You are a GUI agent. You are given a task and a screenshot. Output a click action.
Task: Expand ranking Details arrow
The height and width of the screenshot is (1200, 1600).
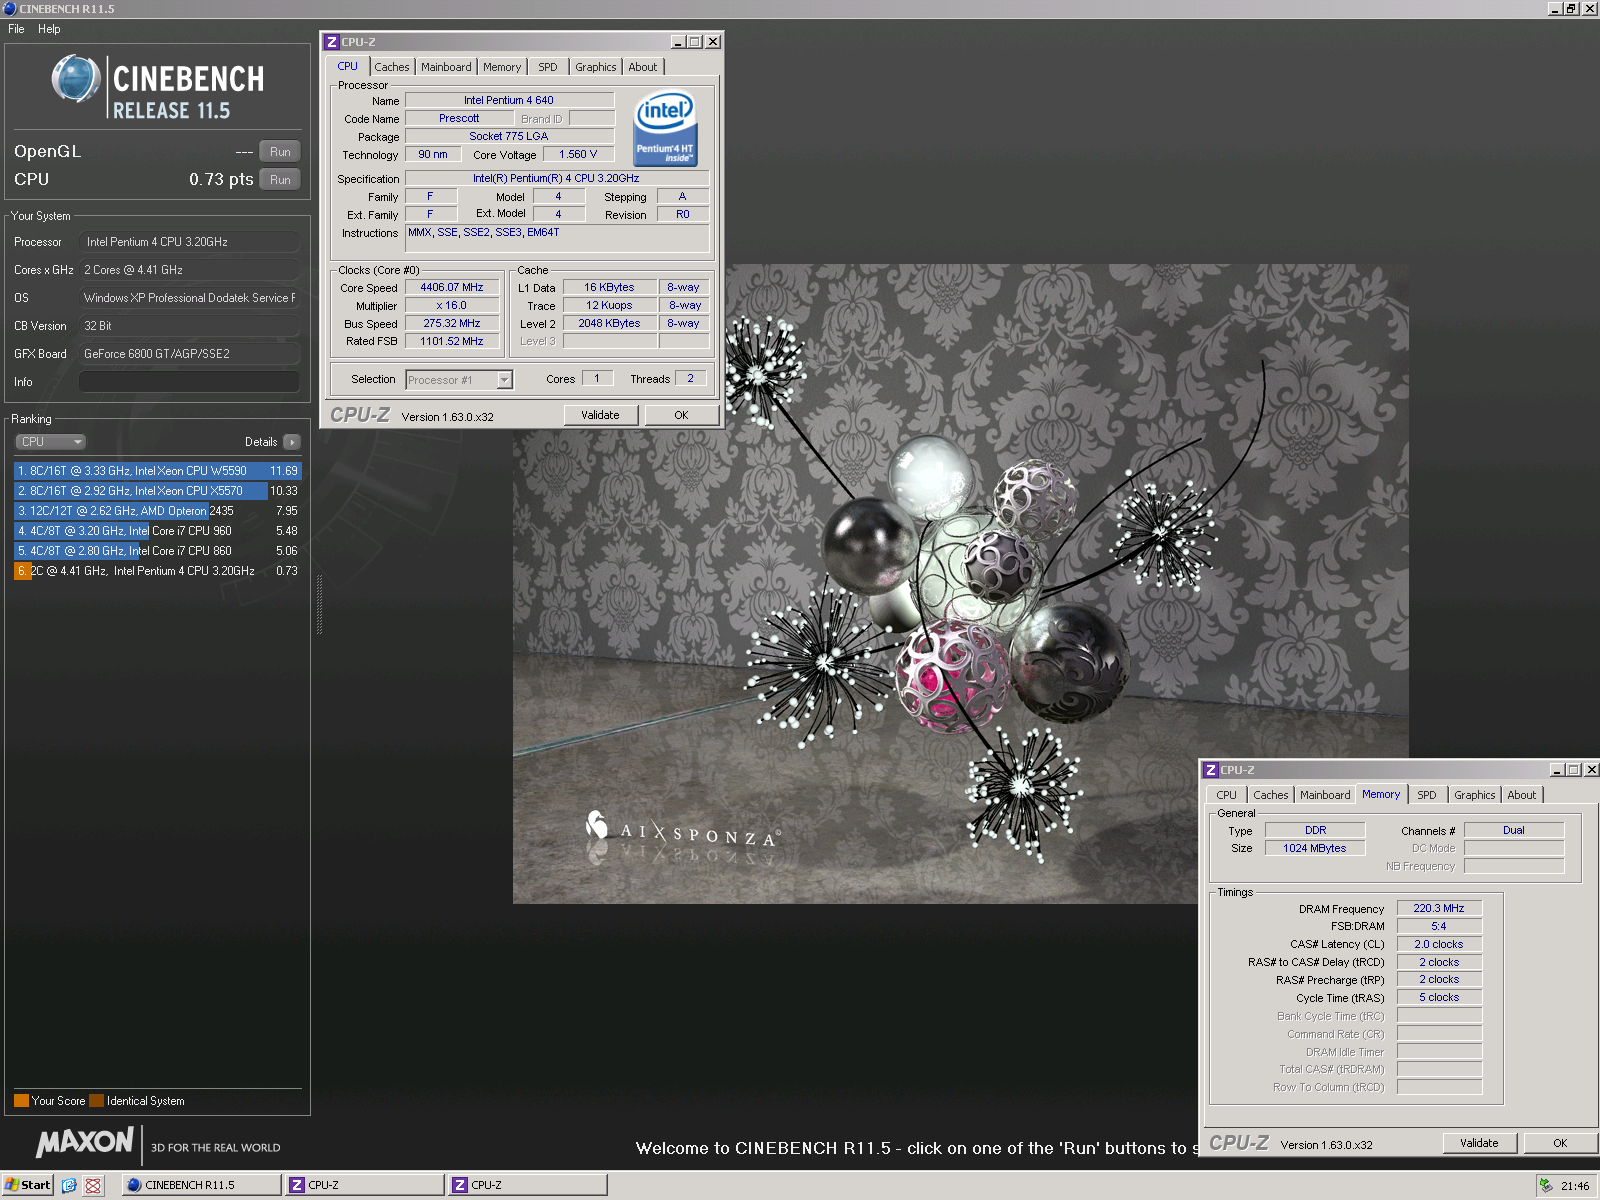(291, 442)
